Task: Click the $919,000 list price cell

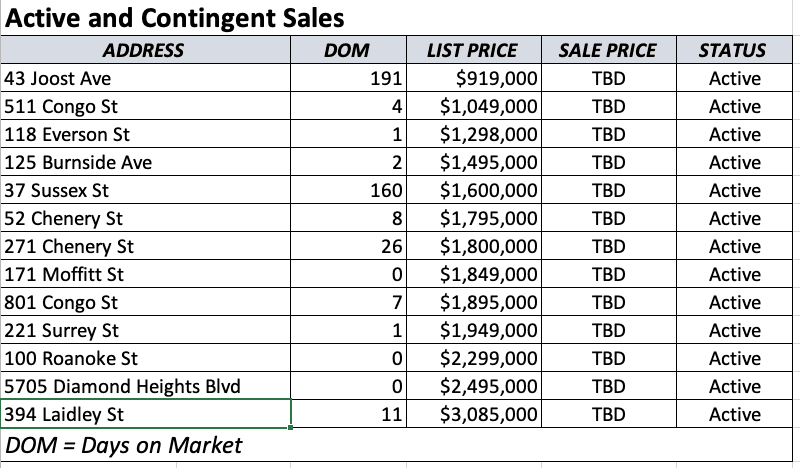Action: [474, 78]
